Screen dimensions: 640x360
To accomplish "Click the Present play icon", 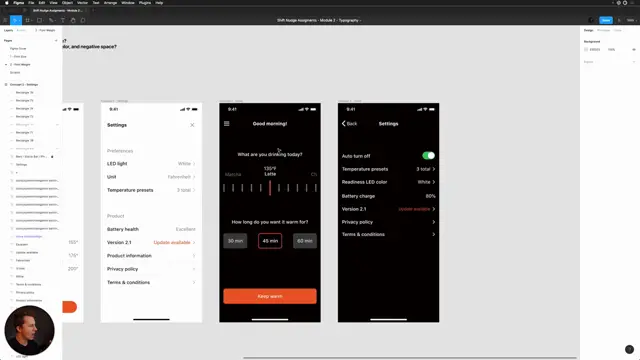I will click(x=619, y=20).
